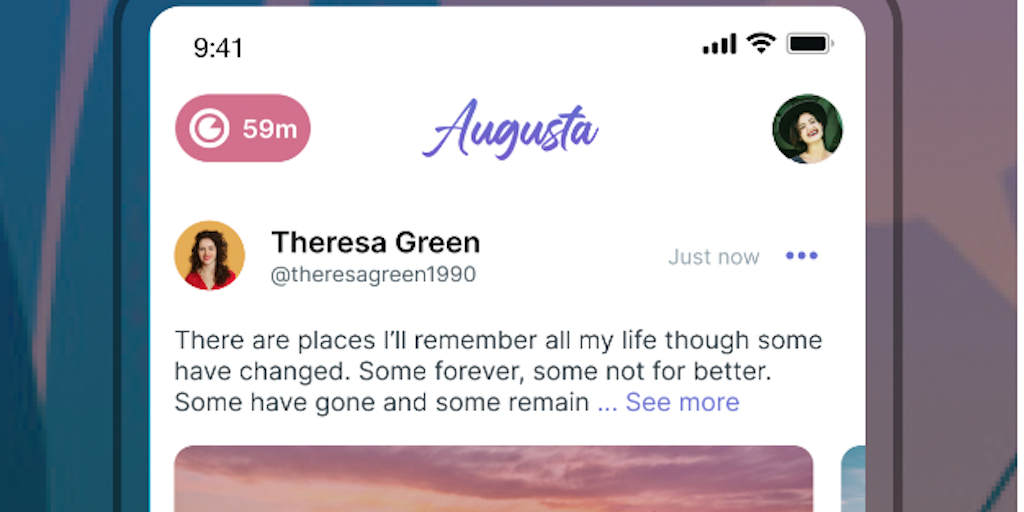
Task: Select the @theresagreen1990 handle
Action: tap(374, 275)
